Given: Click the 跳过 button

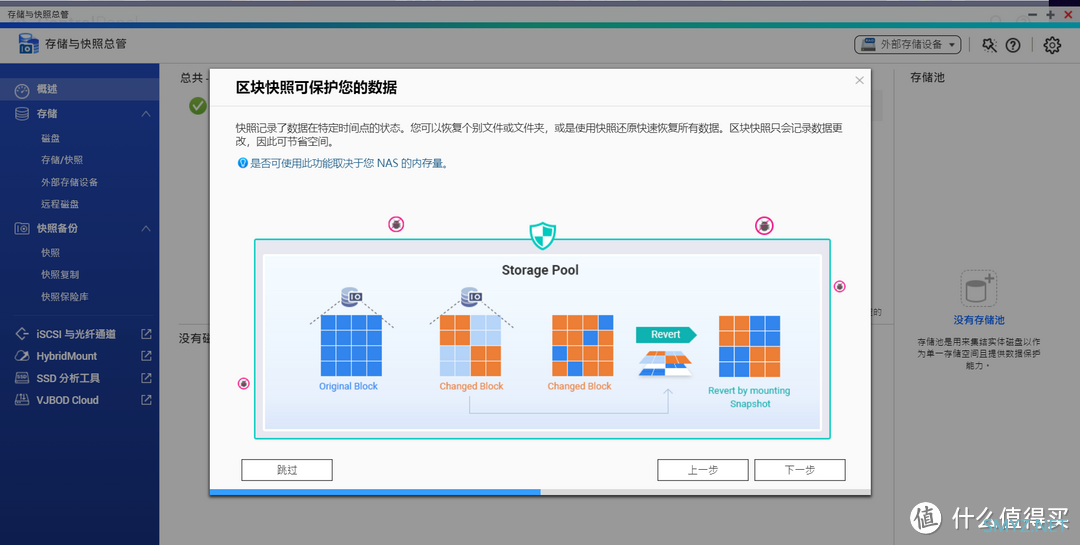Looking at the screenshot, I should [x=287, y=470].
